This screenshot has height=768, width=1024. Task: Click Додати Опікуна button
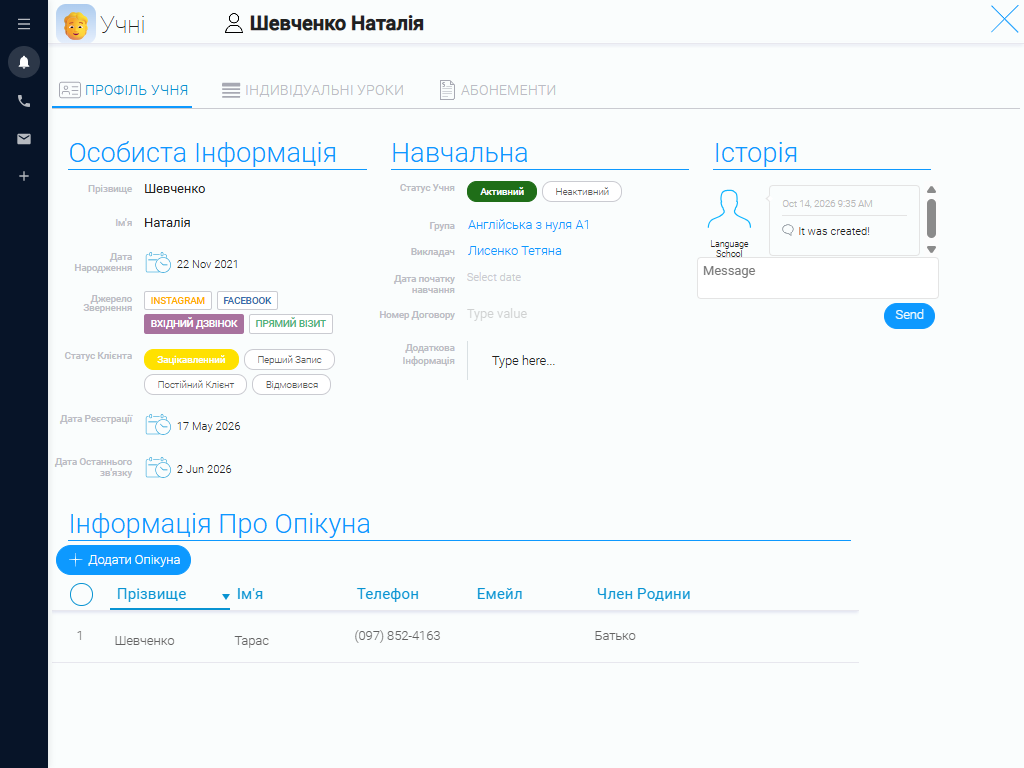click(x=123, y=560)
